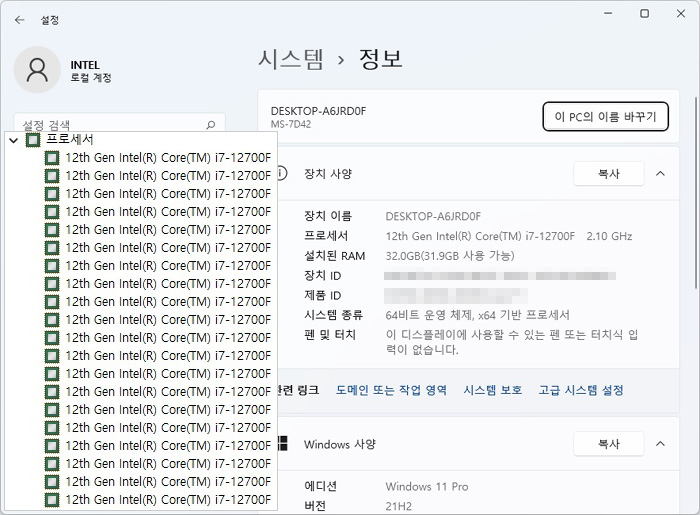Open the 시스템 보호 link
The height and width of the screenshot is (515, 700).
(x=492, y=390)
